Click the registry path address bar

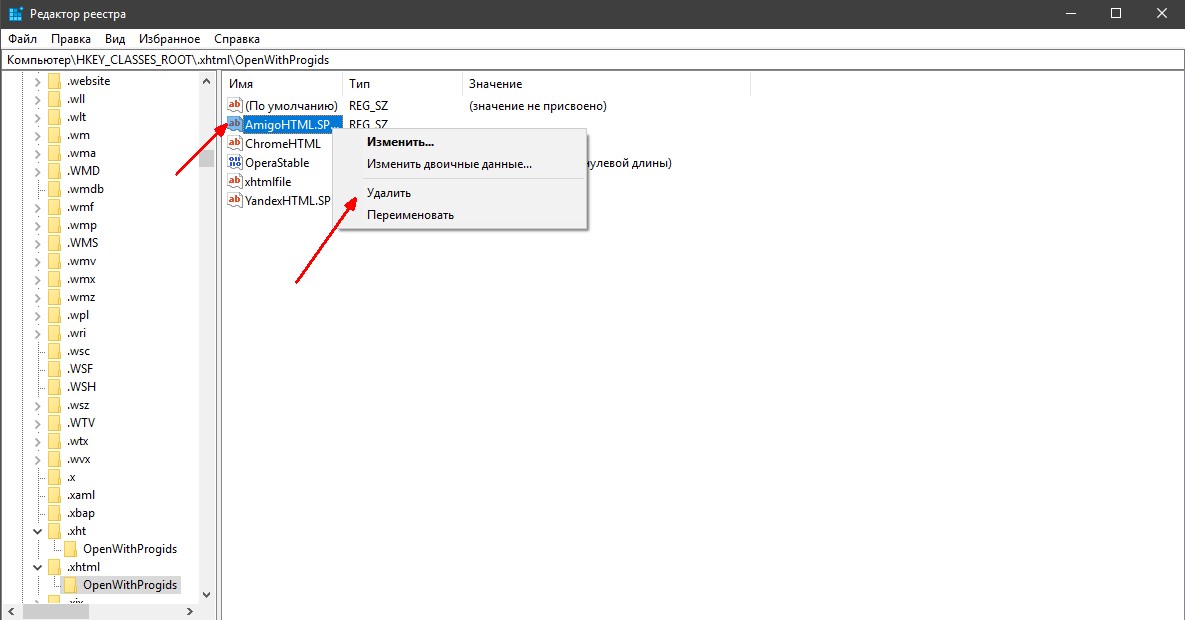coord(592,60)
